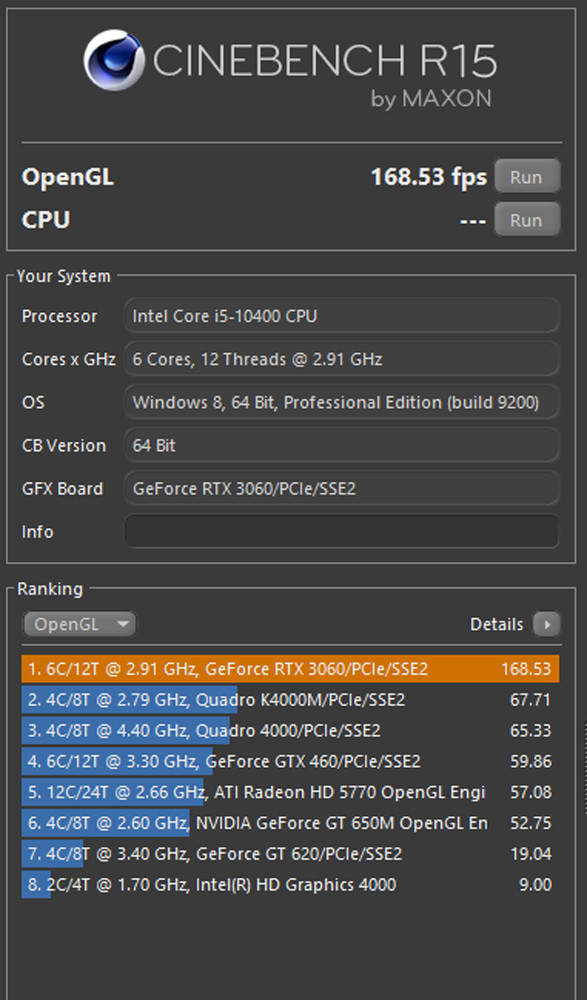Screen dimensions: 587x1000
Task: Click the 168.53 fps OpenGL result
Action: pyautogui.click(x=429, y=177)
